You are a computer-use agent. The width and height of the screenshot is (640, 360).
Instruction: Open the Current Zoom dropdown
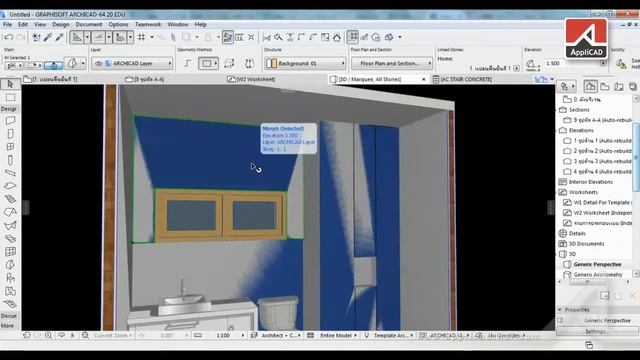click(x=113, y=336)
